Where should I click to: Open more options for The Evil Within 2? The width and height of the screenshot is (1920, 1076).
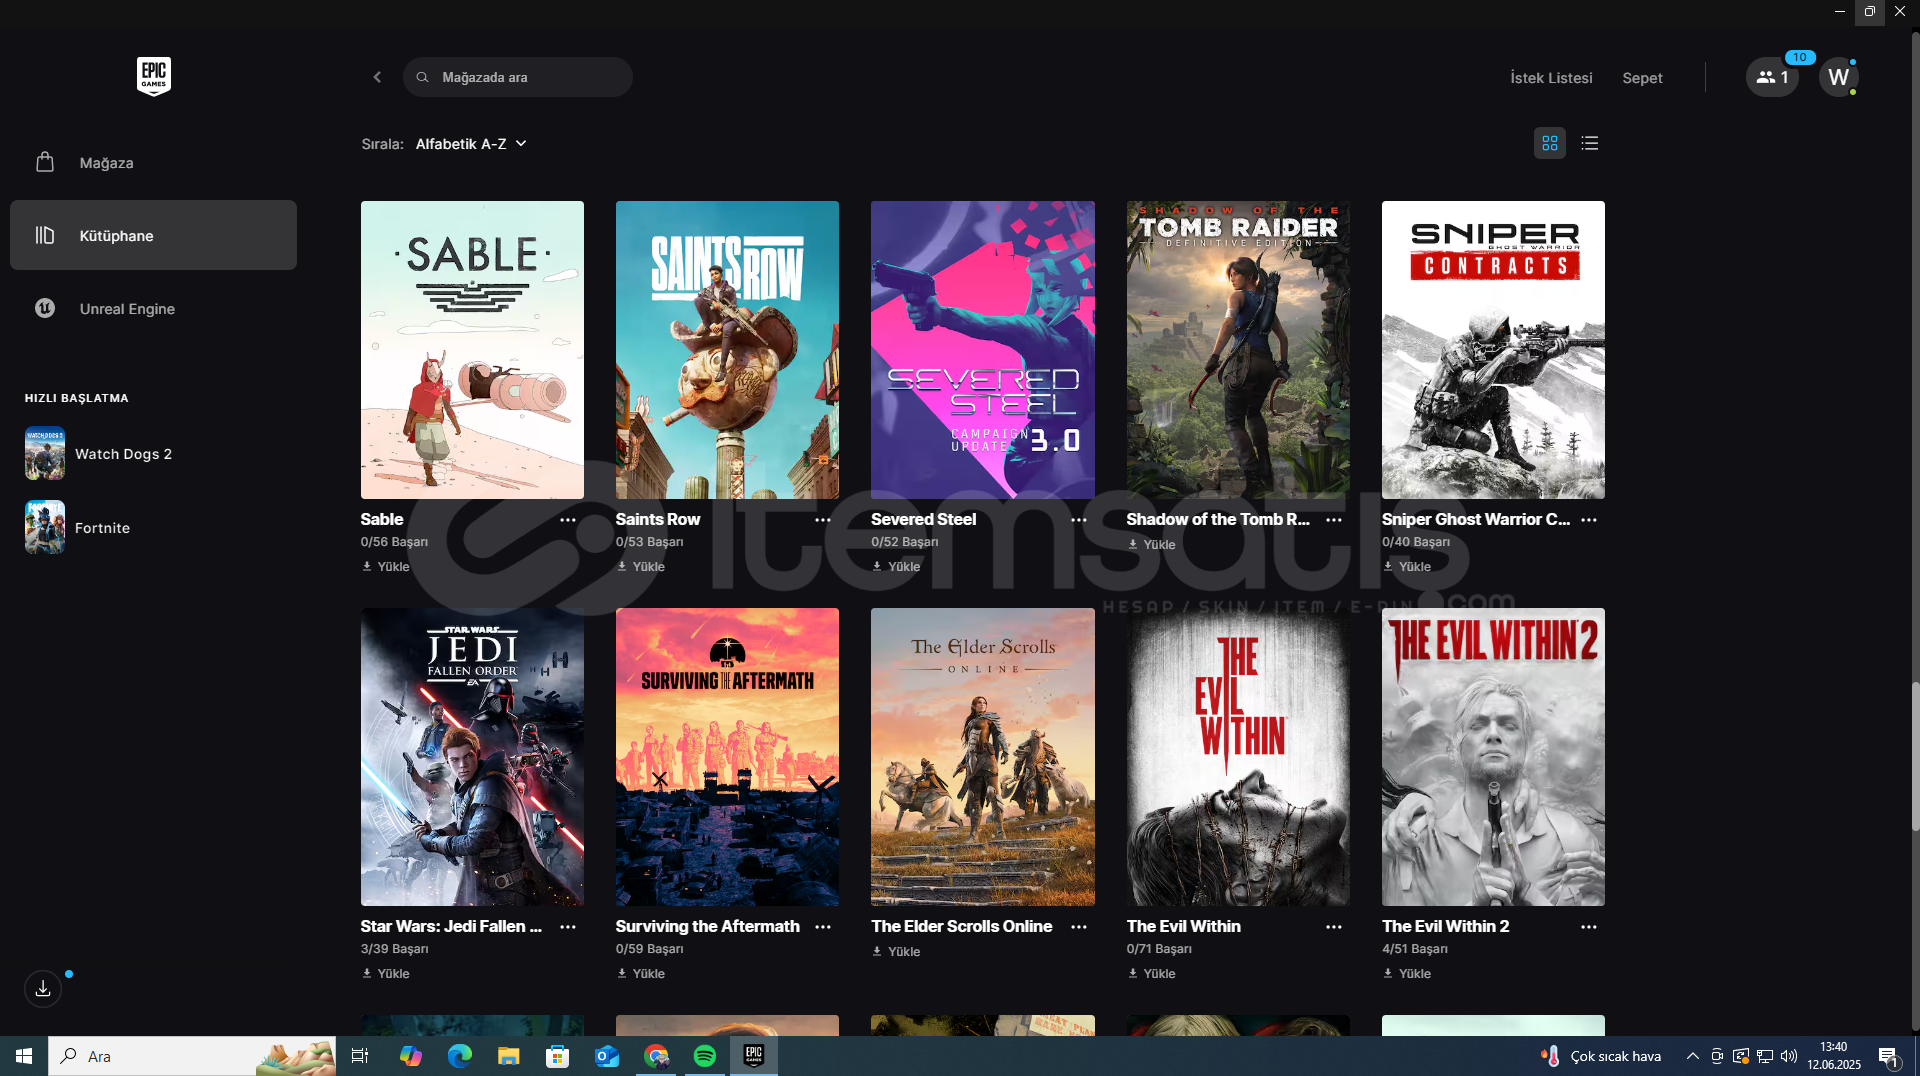(1589, 927)
